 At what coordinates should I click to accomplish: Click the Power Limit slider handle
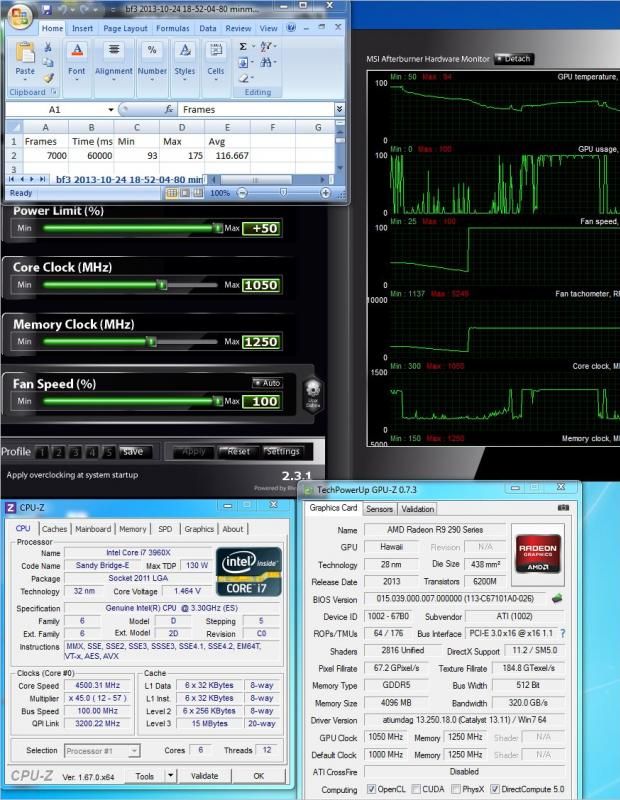coord(218,228)
